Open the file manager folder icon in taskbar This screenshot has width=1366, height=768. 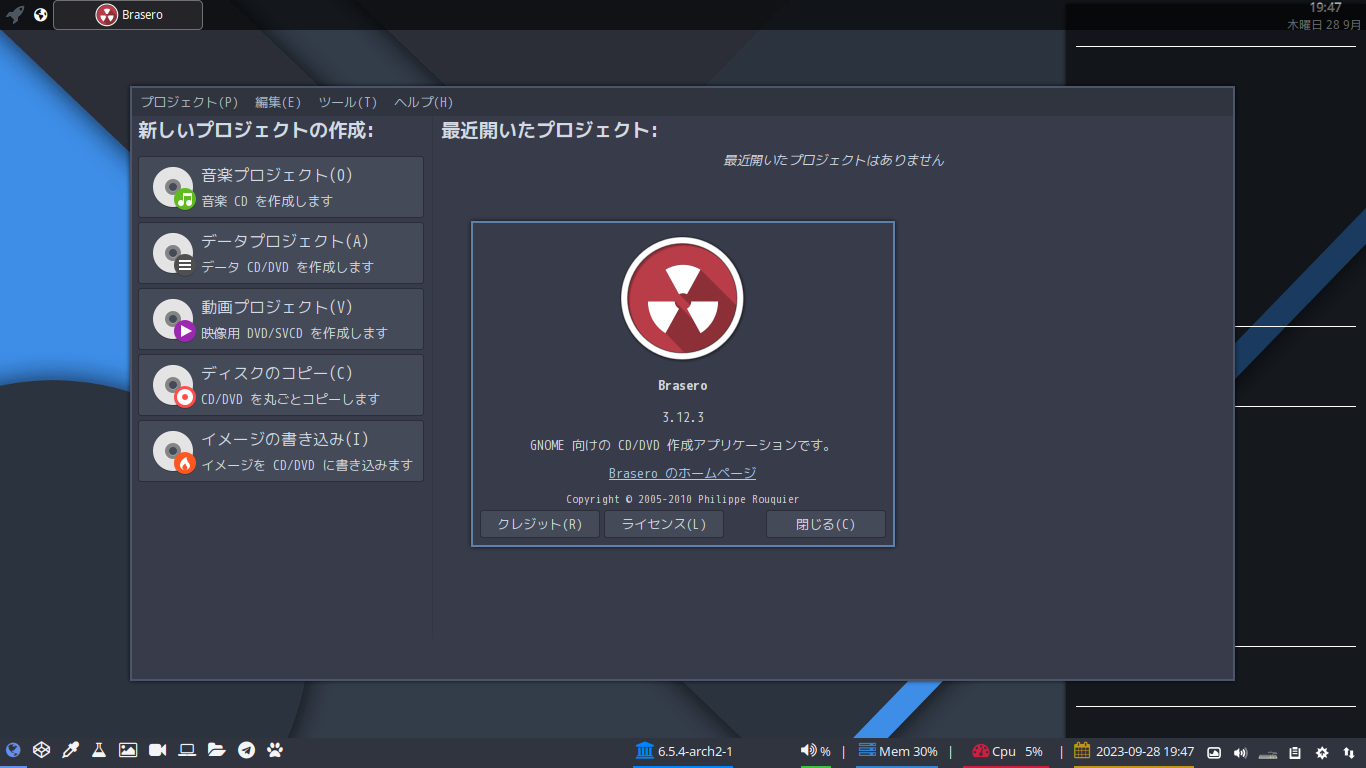pos(216,750)
